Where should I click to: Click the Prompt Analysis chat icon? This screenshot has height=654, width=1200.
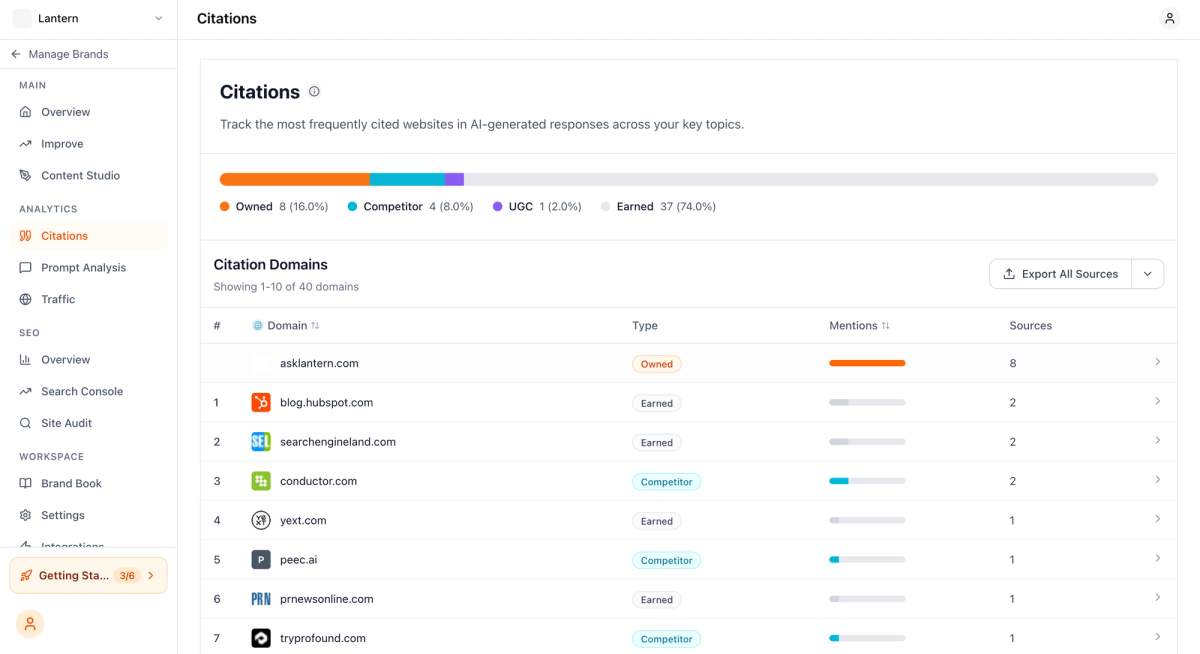tap(26, 268)
